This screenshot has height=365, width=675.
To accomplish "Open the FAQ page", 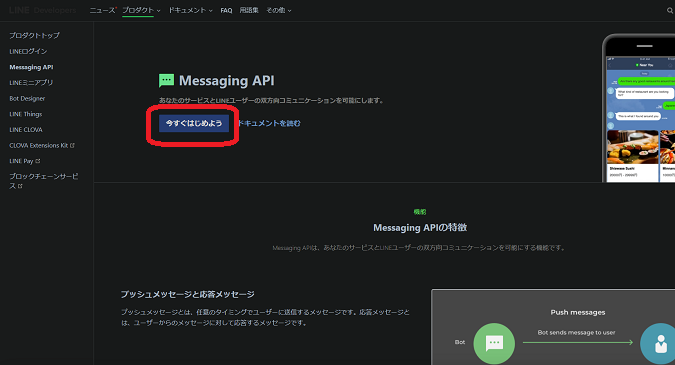I will 226,10.
